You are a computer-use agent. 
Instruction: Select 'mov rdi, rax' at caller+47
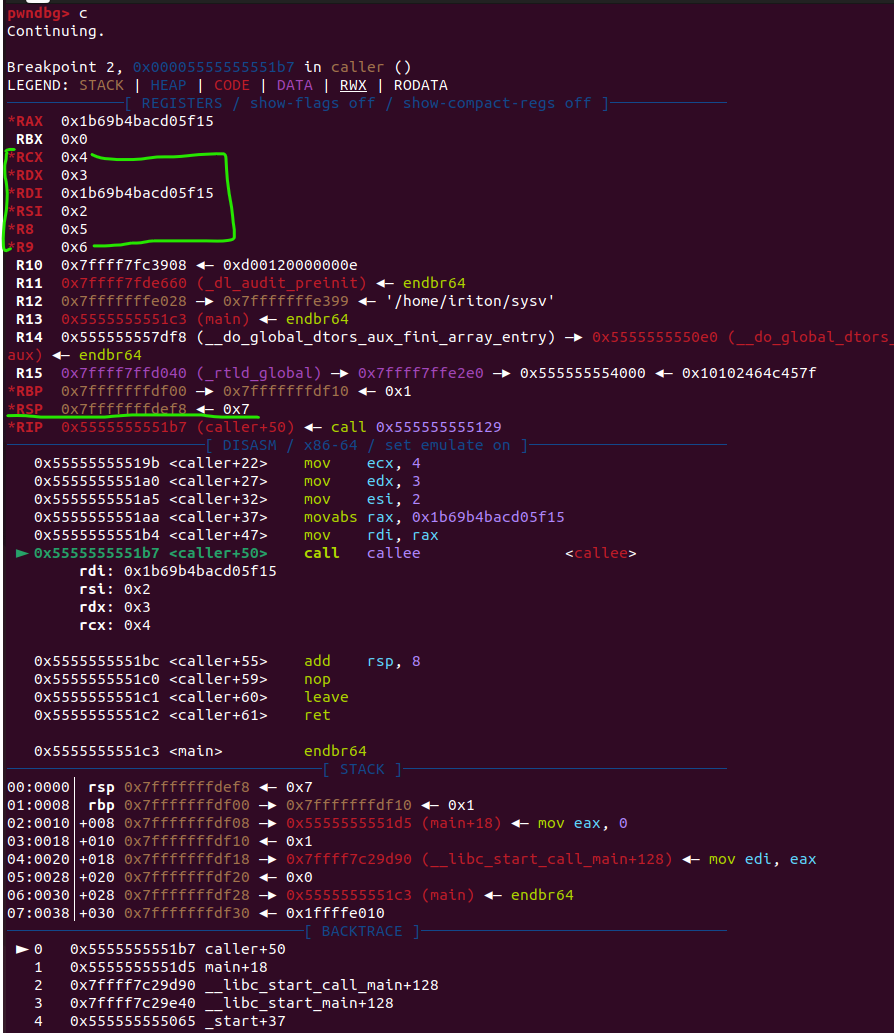coord(371,536)
